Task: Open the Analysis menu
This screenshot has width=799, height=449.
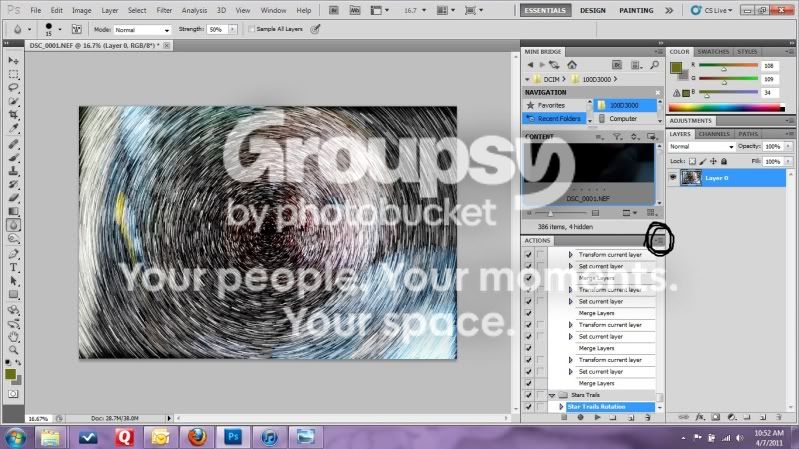Action: (194, 10)
